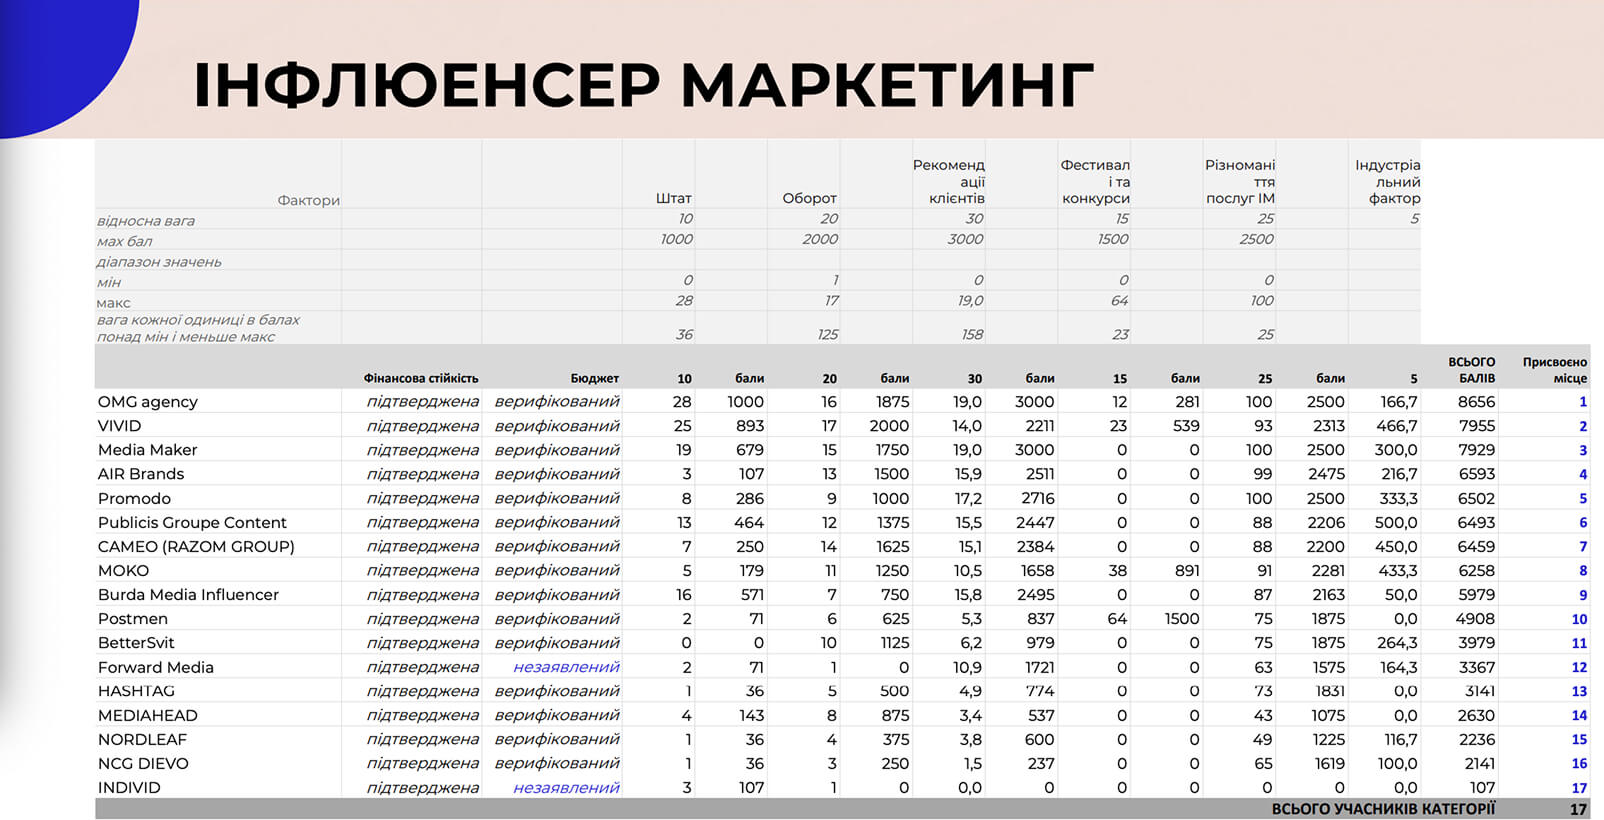Click total score 107 for INDIVID
The image size is (1604, 820).
tap(1483, 788)
